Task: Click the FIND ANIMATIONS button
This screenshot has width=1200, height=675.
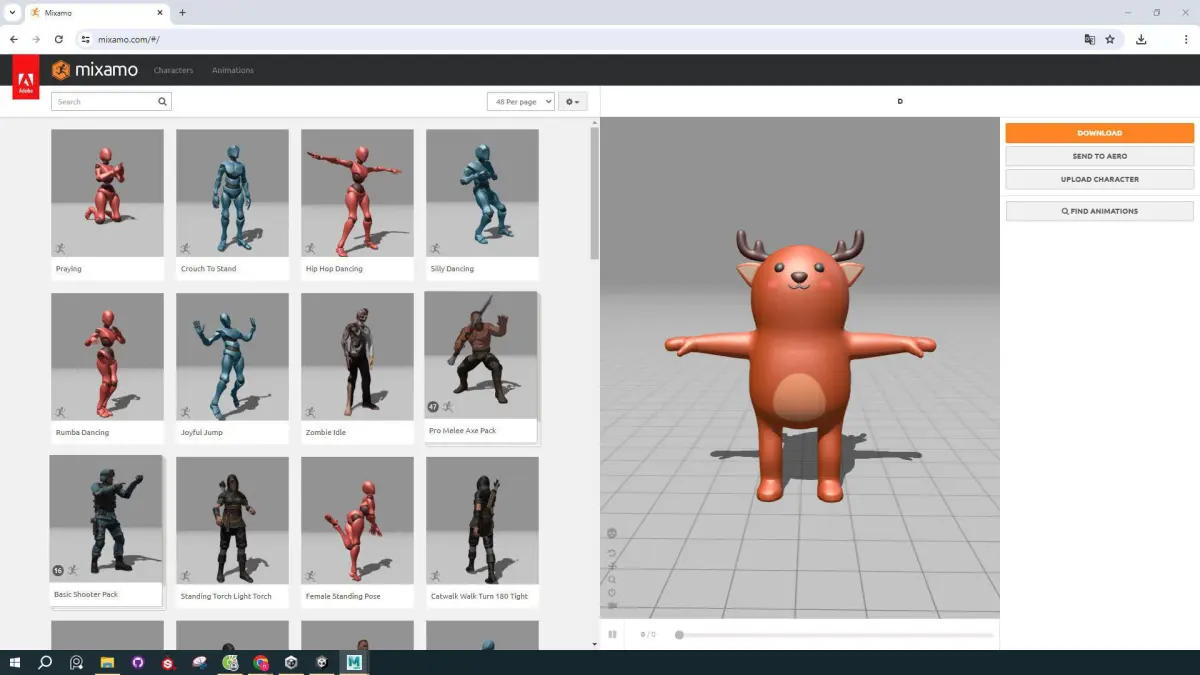Action: click(x=1099, y=211)
